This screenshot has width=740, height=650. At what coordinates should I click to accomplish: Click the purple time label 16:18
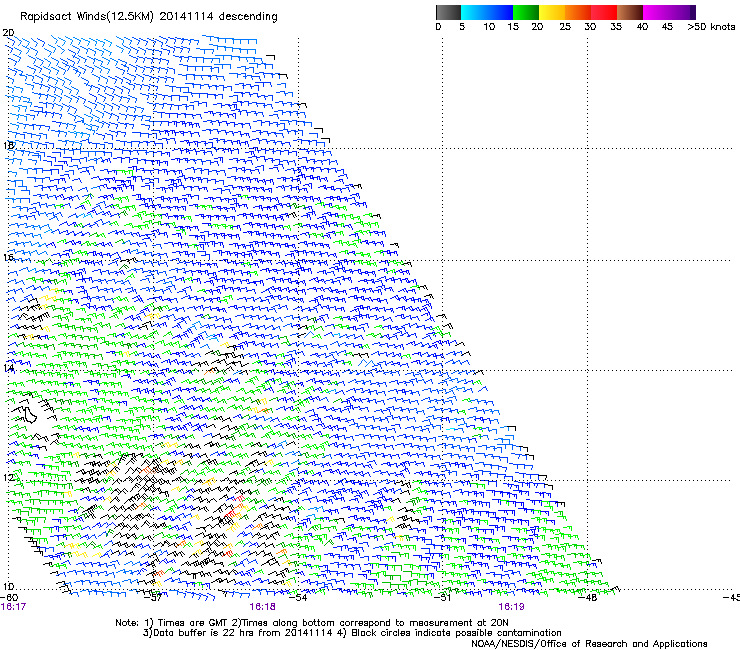click(262, 607)
